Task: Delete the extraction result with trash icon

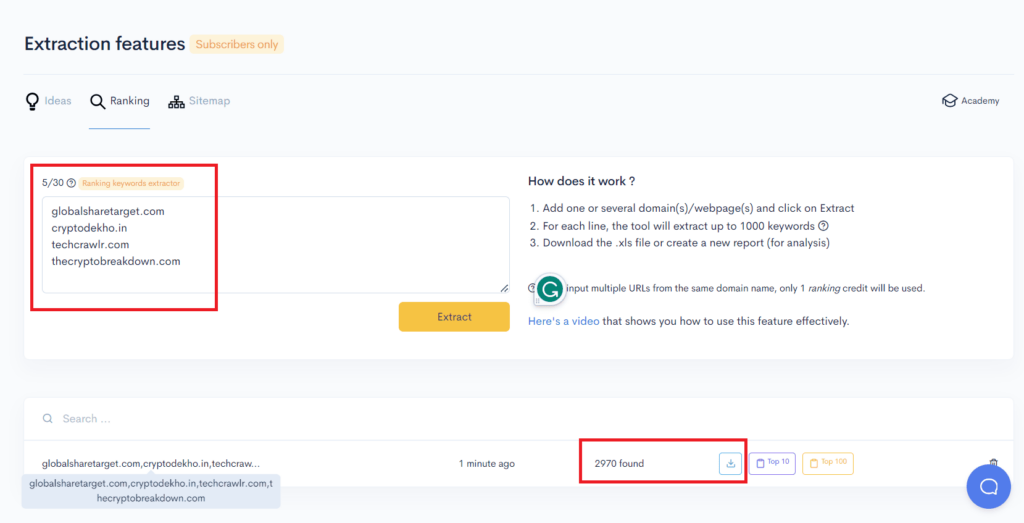Action: (x=993, y=463)
